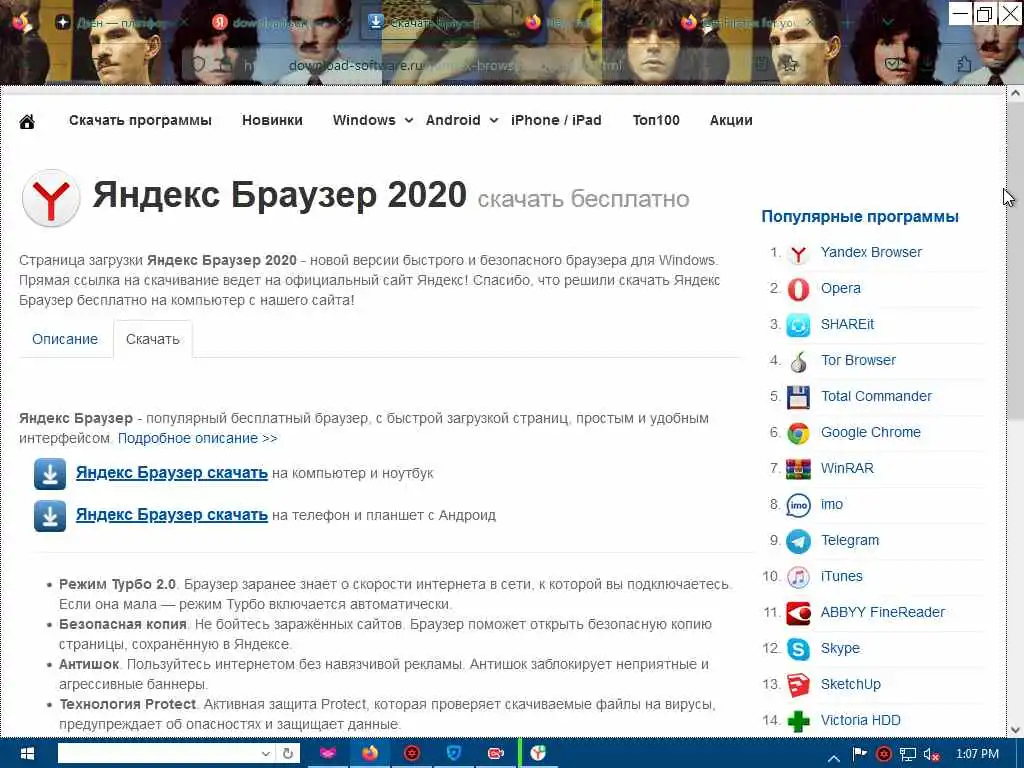Open the Google Chrome text link
The width and height of the screenshot is (1024, 768).
point(871,432)
